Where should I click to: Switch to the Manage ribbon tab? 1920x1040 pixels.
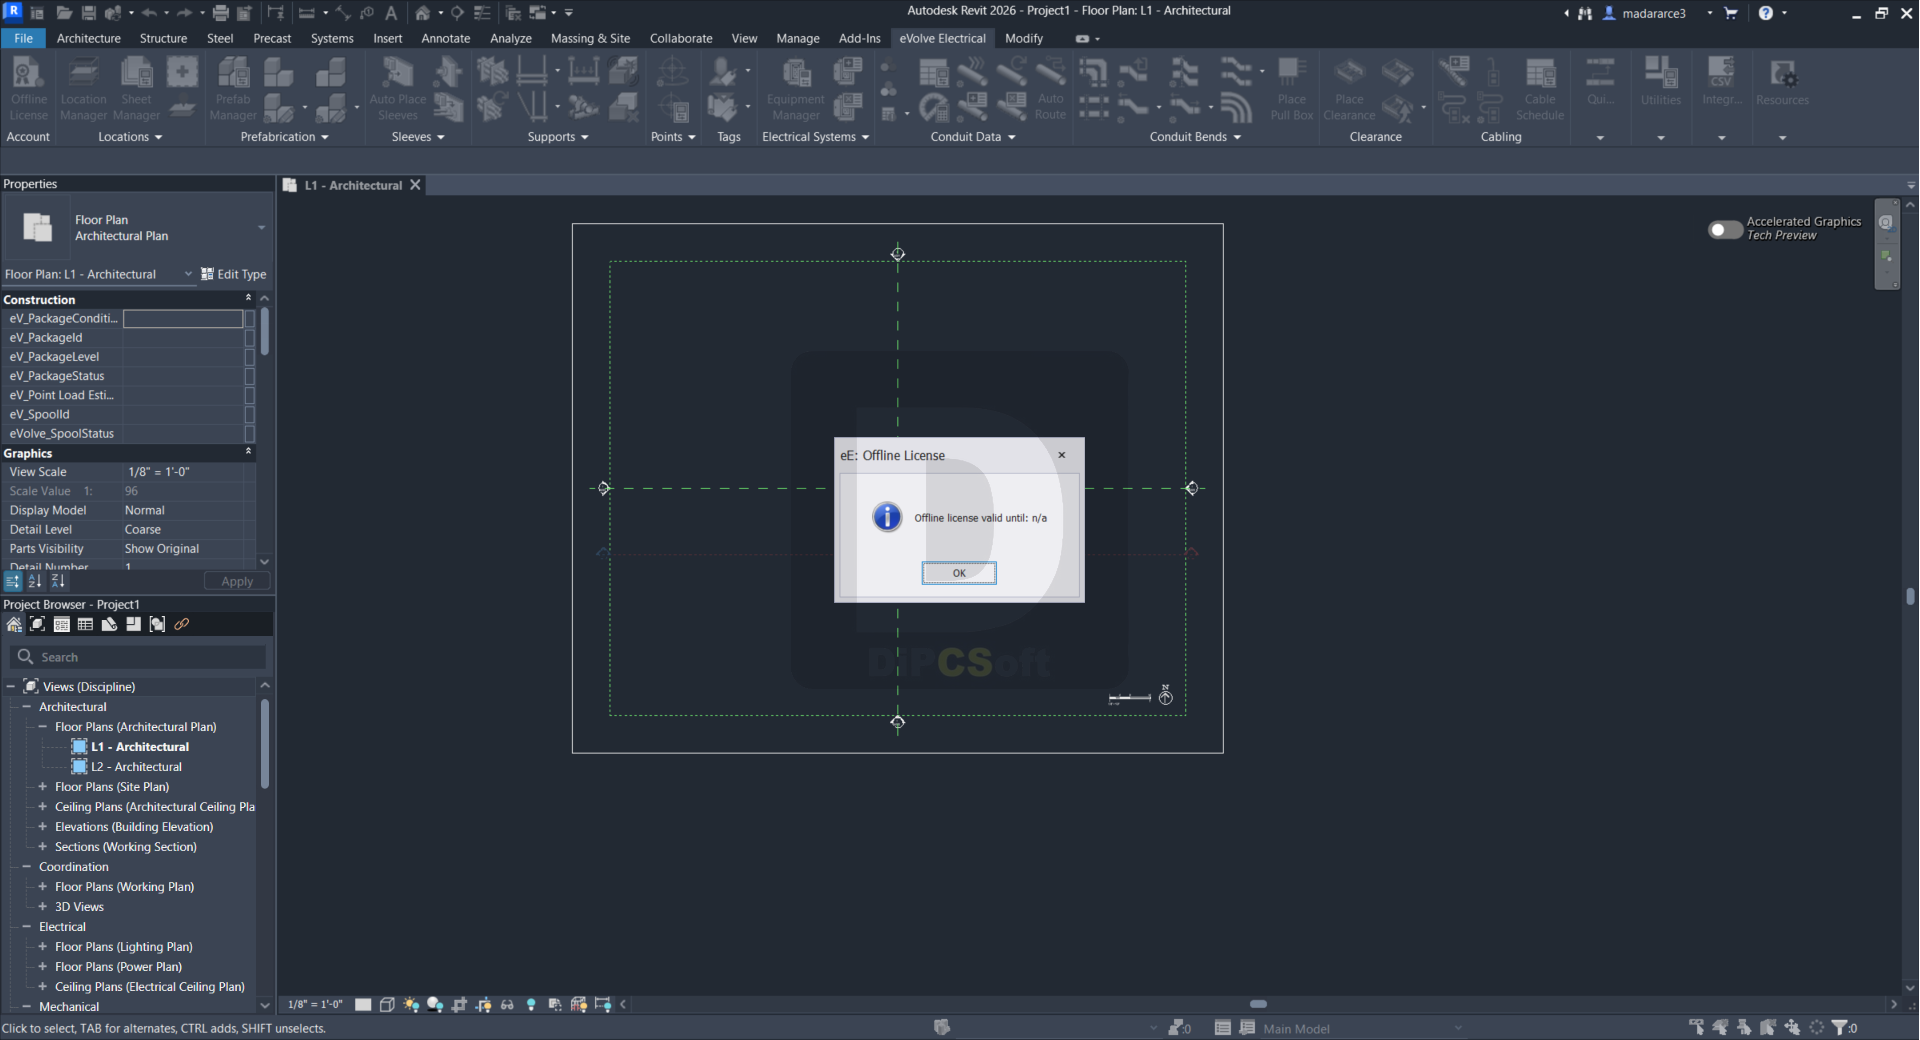click(798, 38)
